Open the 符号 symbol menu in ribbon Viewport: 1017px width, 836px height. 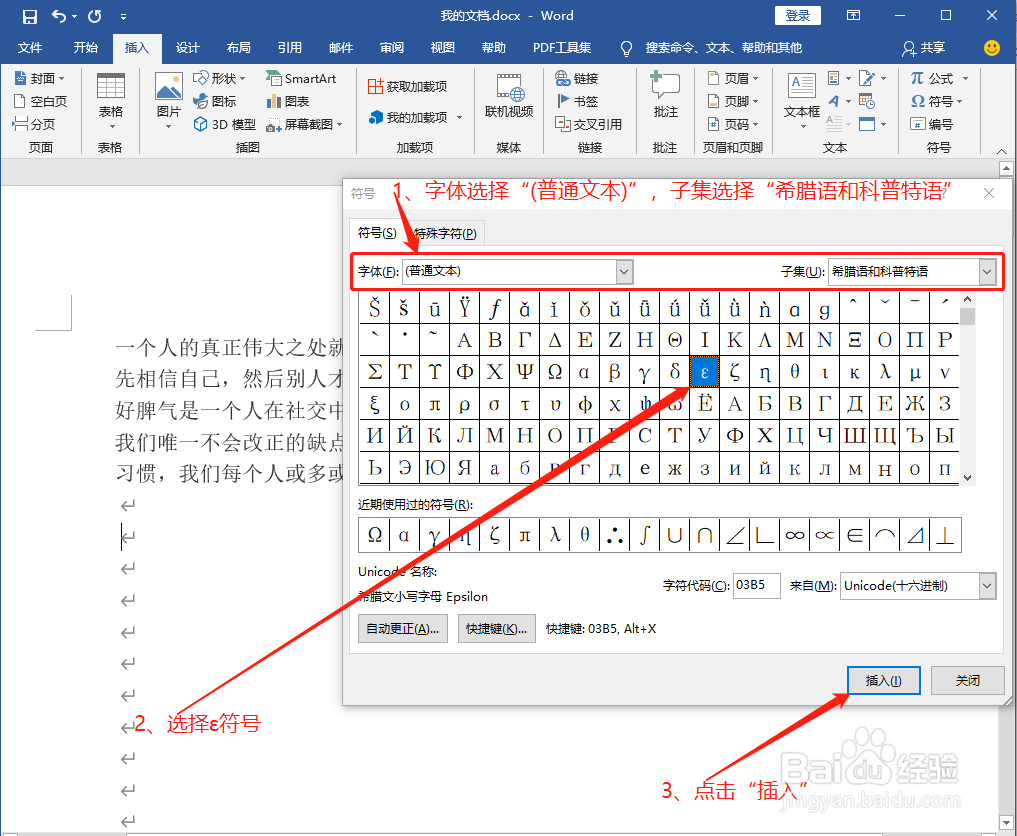pyautogui.click(x=937, y=101)
